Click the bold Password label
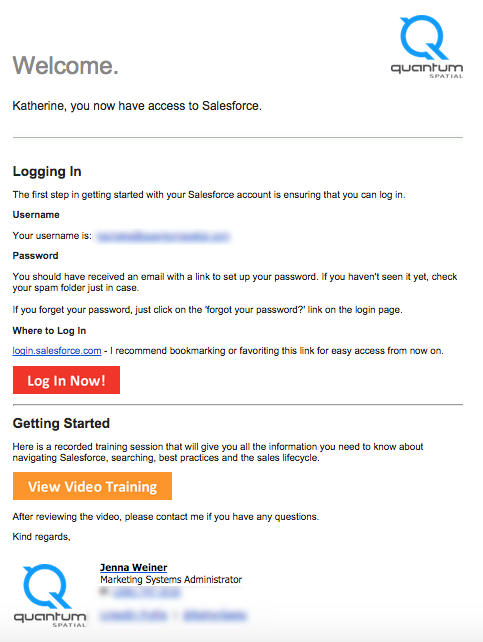The height and width of the screenshot is (642, 483). tap(36, 256)
